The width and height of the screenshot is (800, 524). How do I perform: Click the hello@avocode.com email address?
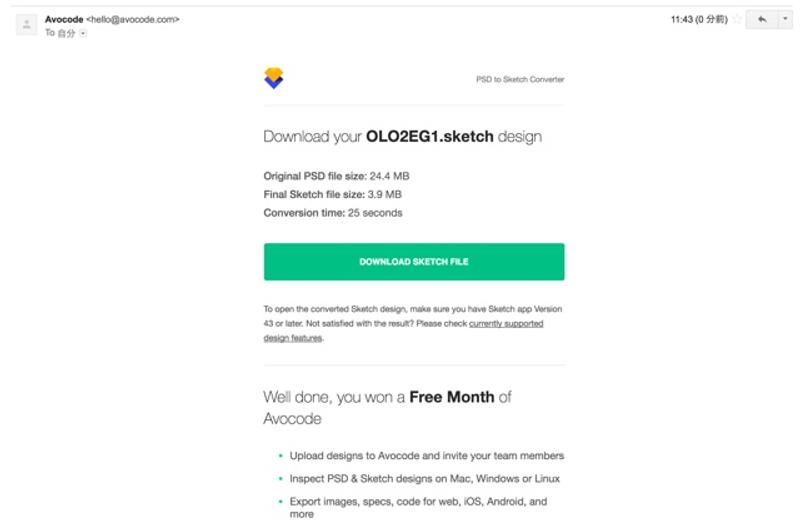coord(133,19)
